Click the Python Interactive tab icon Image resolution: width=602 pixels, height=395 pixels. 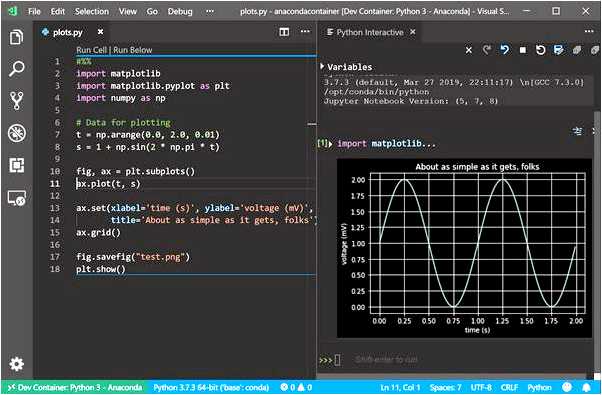330,32
